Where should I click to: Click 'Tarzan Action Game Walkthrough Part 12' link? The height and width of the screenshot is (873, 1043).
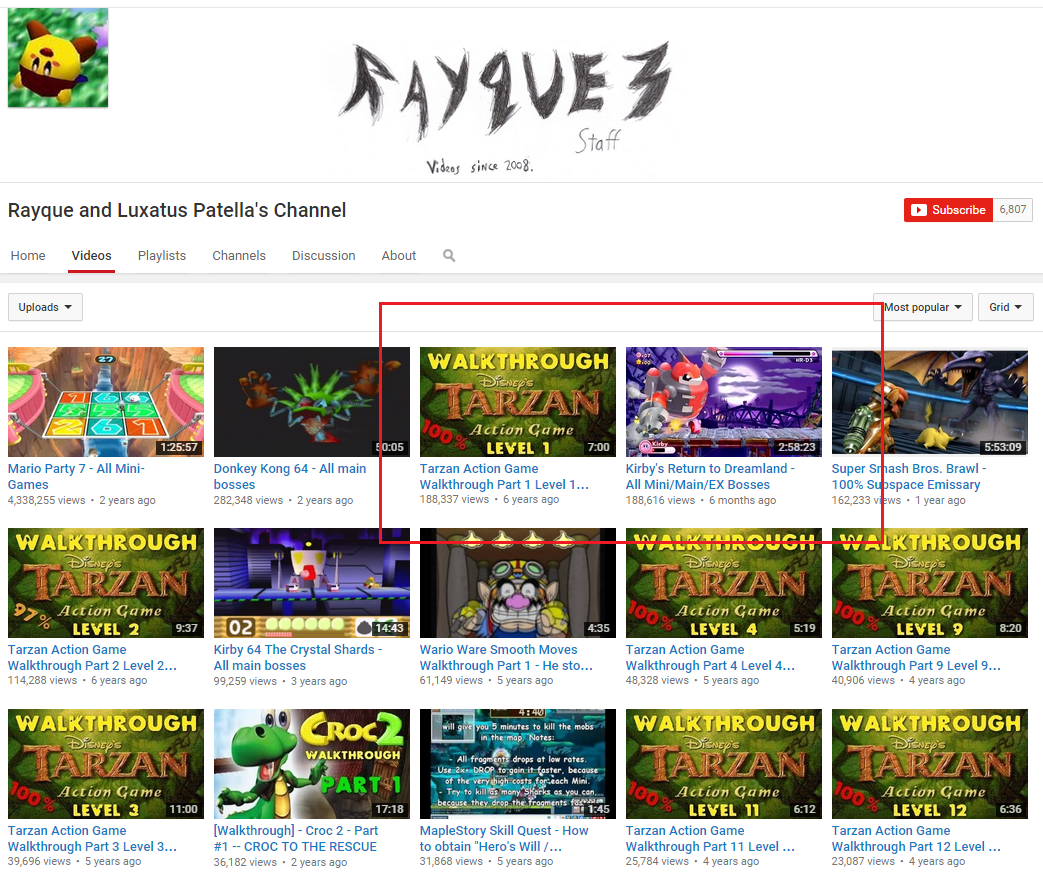(916, 838)
